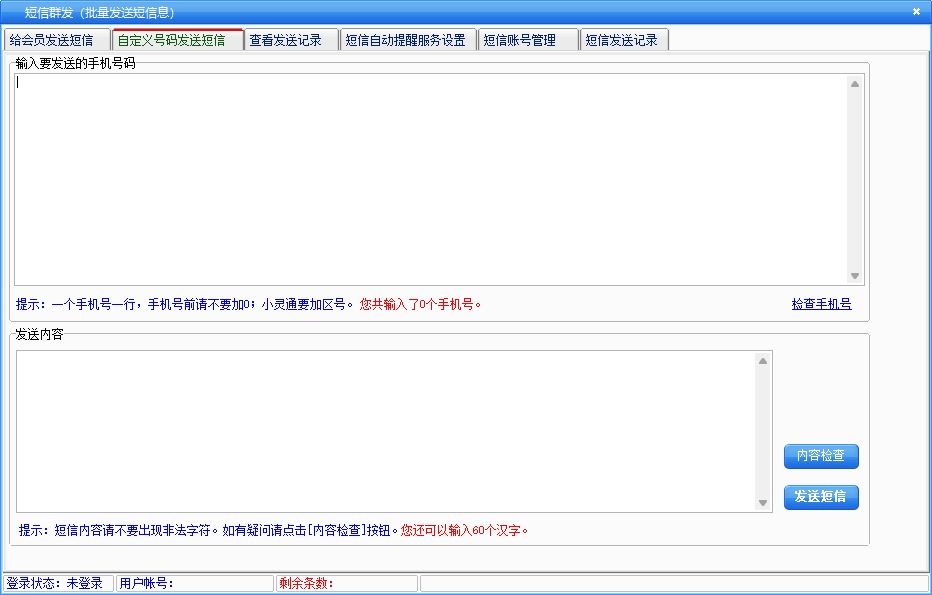The image size is (932, 595).
Task: Click the 内容检查 button
Action: tap(821, 456)
